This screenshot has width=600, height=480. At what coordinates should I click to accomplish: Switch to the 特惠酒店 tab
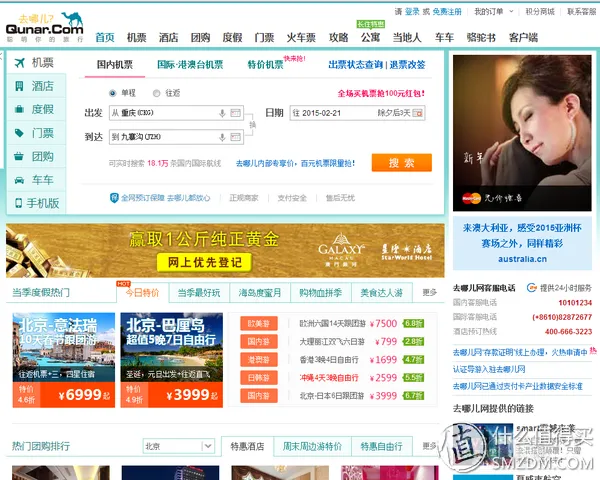pos(248,446)
